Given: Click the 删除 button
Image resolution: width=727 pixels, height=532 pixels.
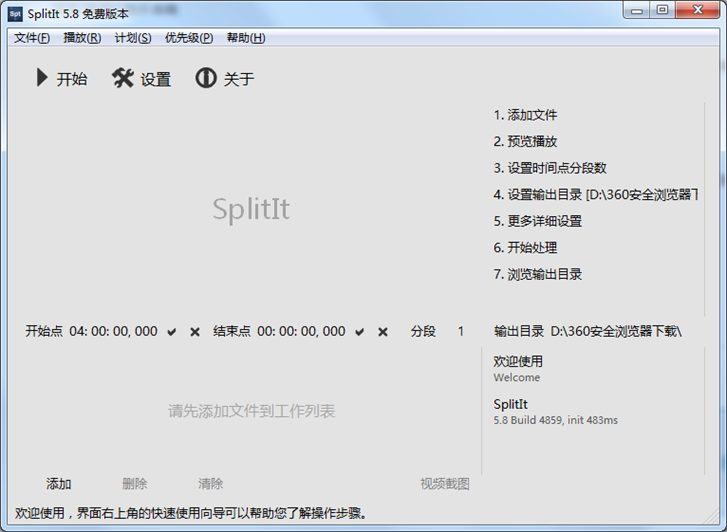Looking at the screenshot, I should click(x=134, y=484).
